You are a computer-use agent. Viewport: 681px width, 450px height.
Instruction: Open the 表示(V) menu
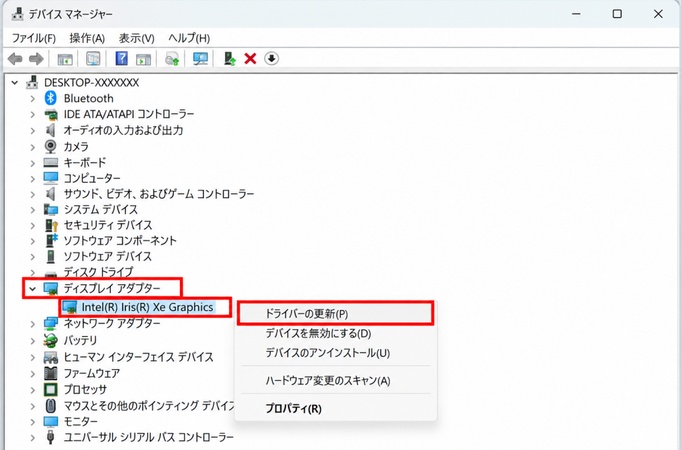pos(136,38)
